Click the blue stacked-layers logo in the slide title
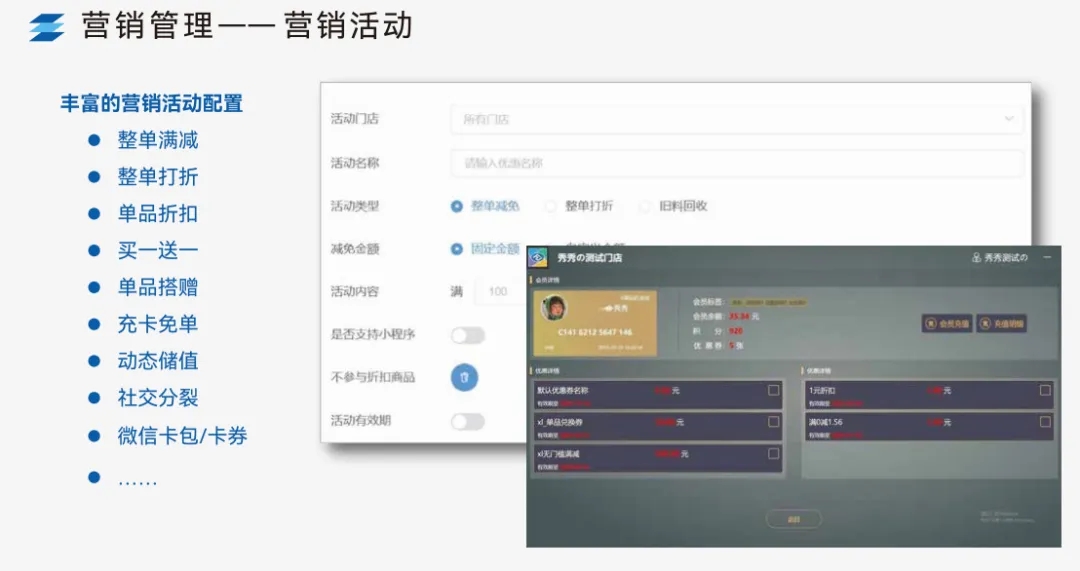The image size is (1080, 571). [x=46, y=27]
